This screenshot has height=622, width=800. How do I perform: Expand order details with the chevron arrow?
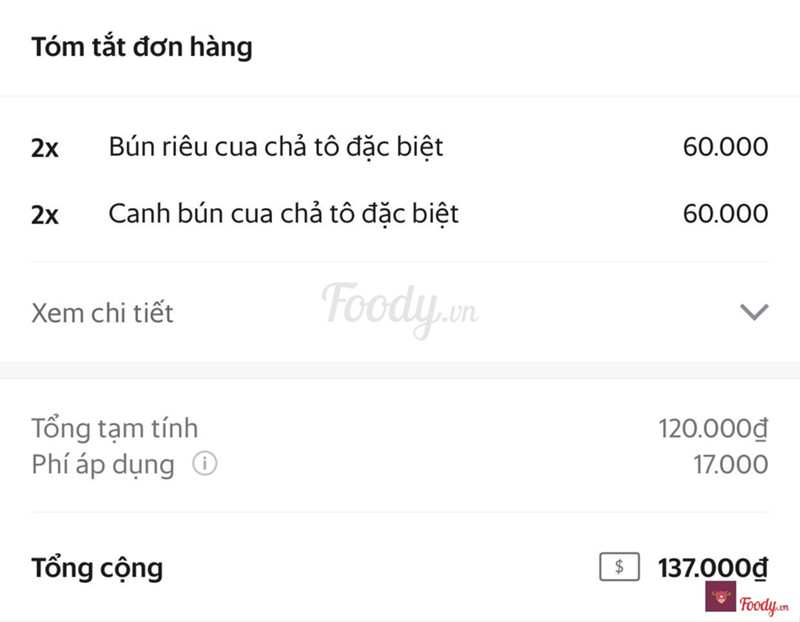point(753,312)
